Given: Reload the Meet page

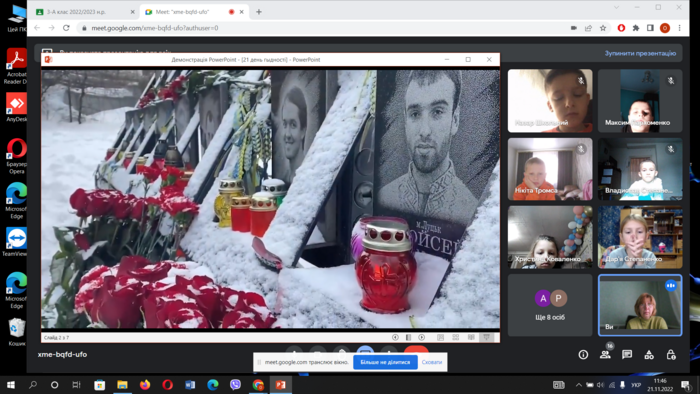Looking at the screenshot, I should coord(66,28).
